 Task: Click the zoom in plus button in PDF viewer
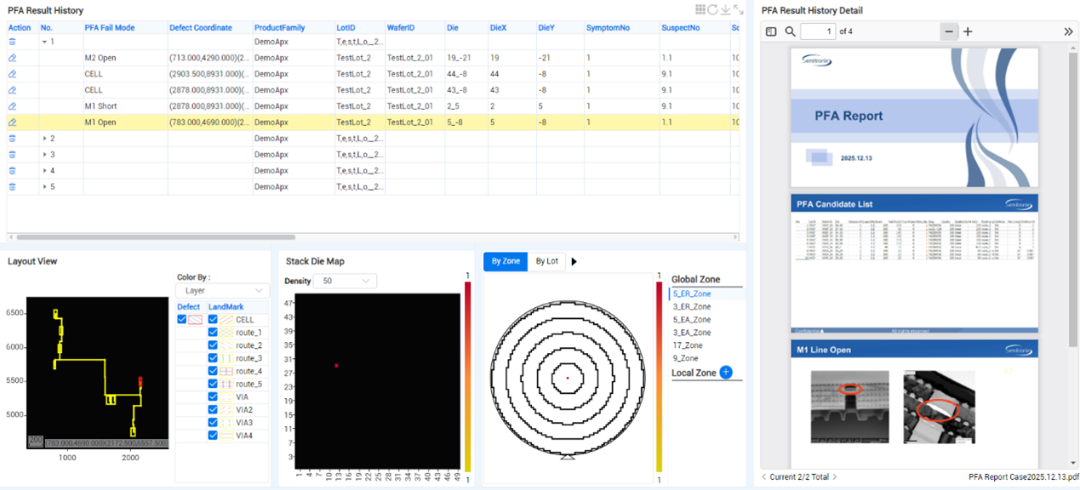[x=967, y=32]
